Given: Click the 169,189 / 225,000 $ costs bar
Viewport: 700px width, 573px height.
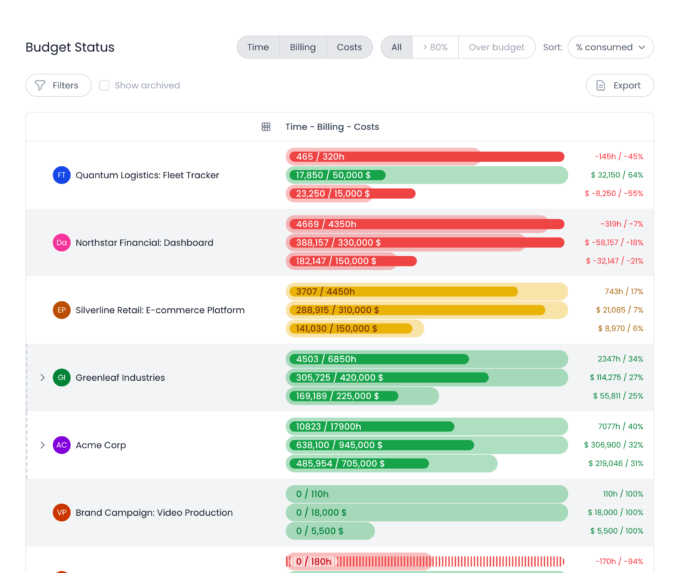Looking at the screenshot, I should 362,396.
